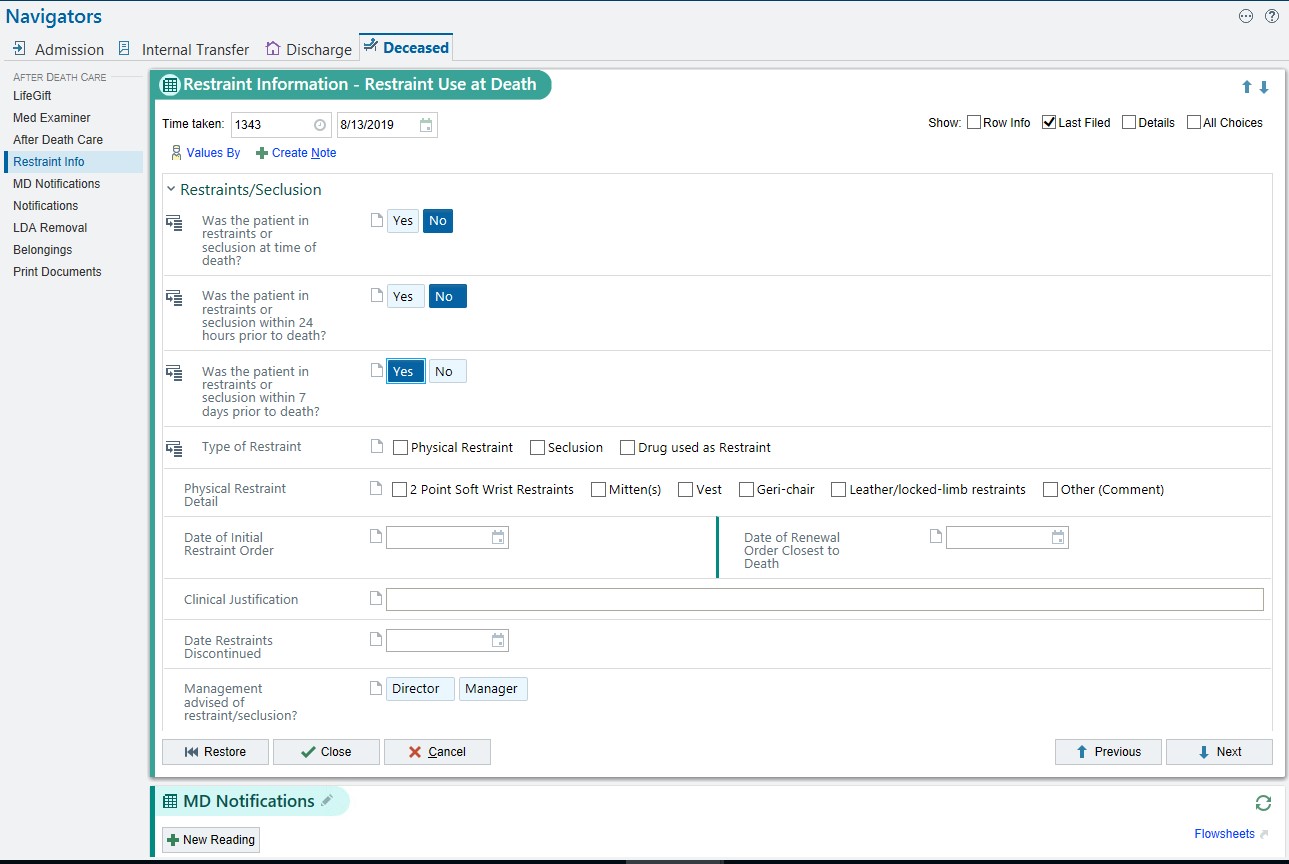
Task: Click the Create Note link
Action: [296, 153]
